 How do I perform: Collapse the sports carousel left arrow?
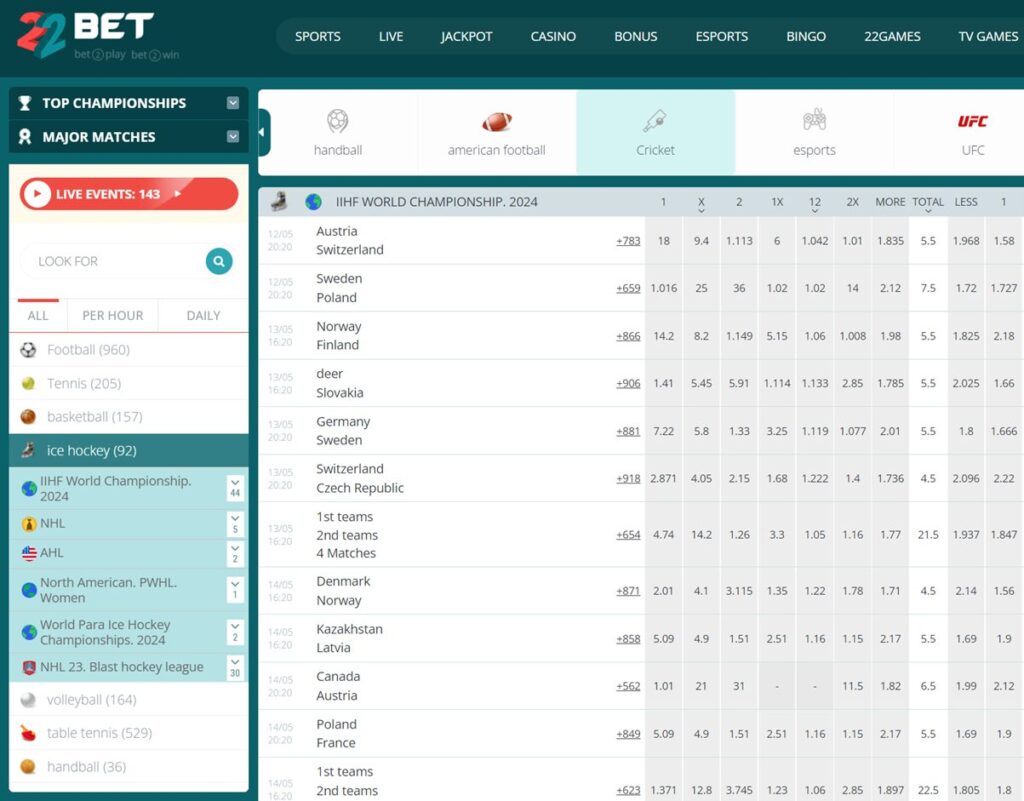pos(263,133)
